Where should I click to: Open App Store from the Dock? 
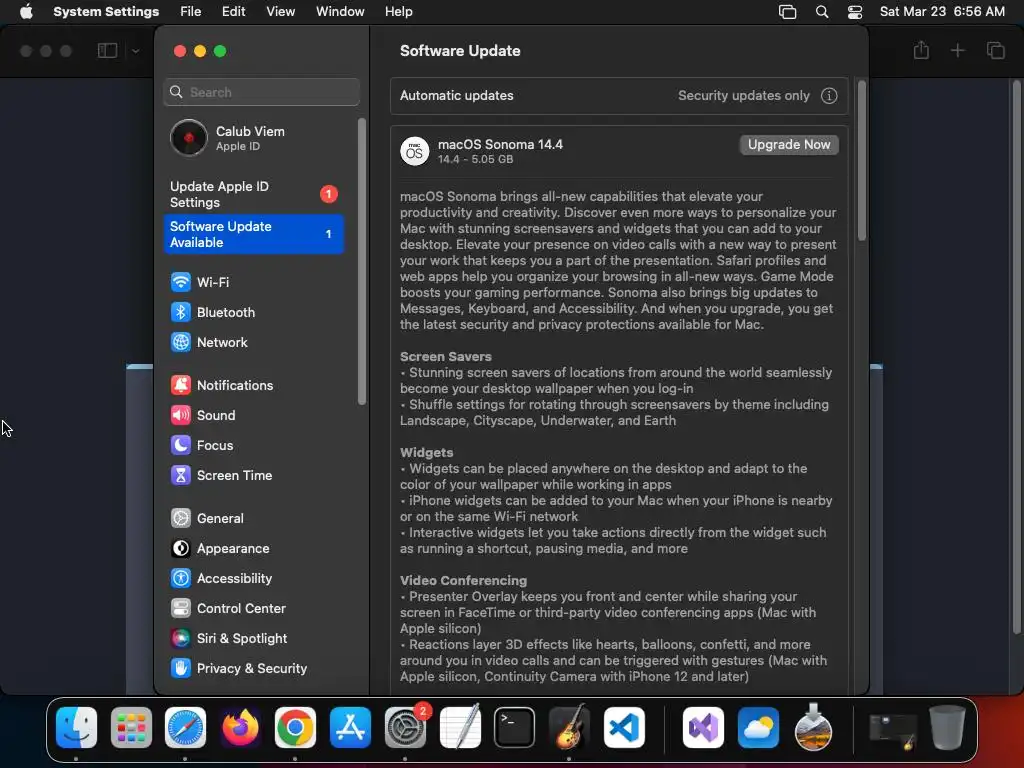[350, 728]
